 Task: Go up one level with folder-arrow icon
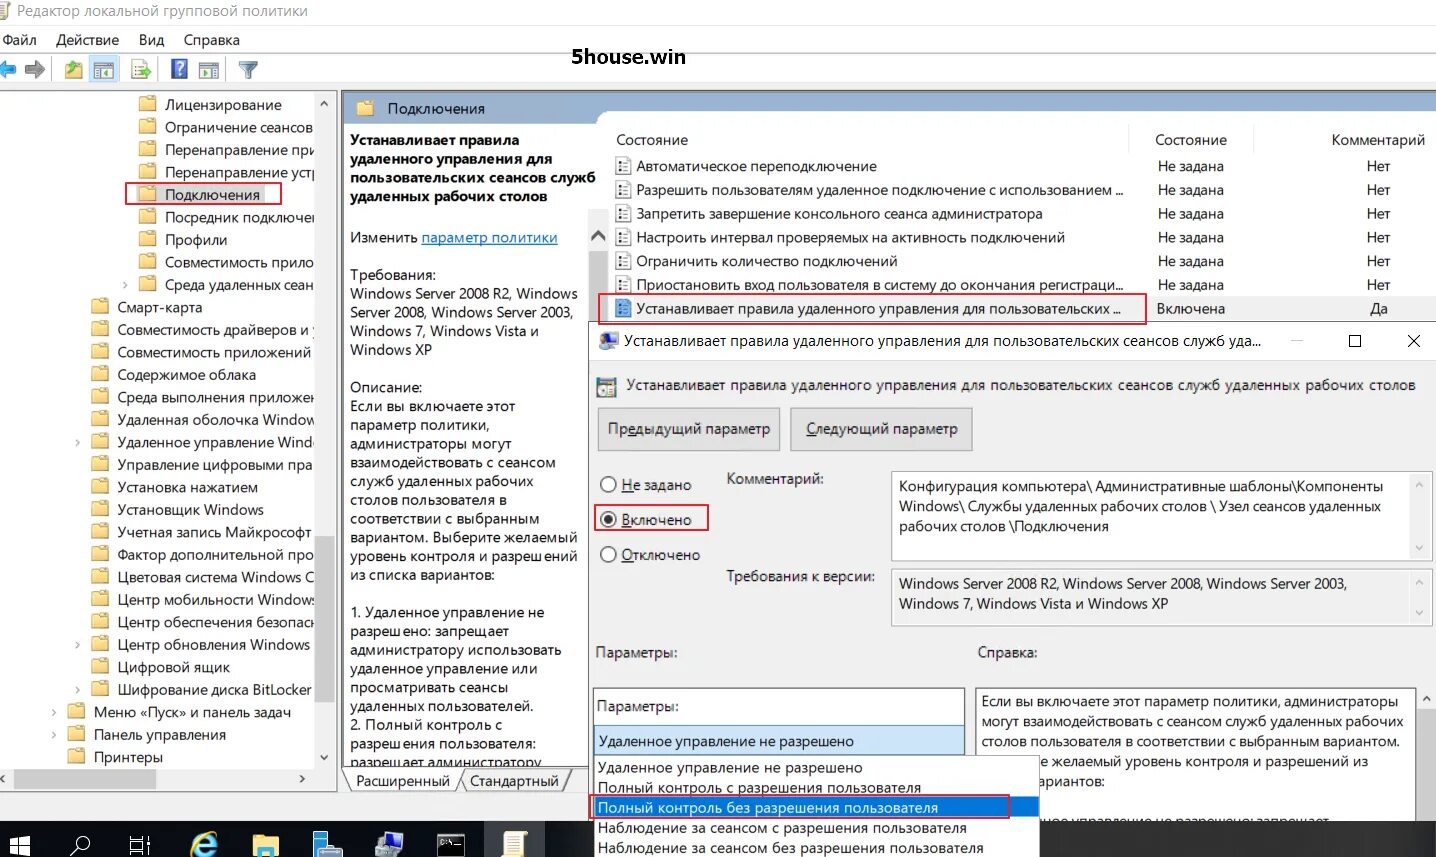74,69
